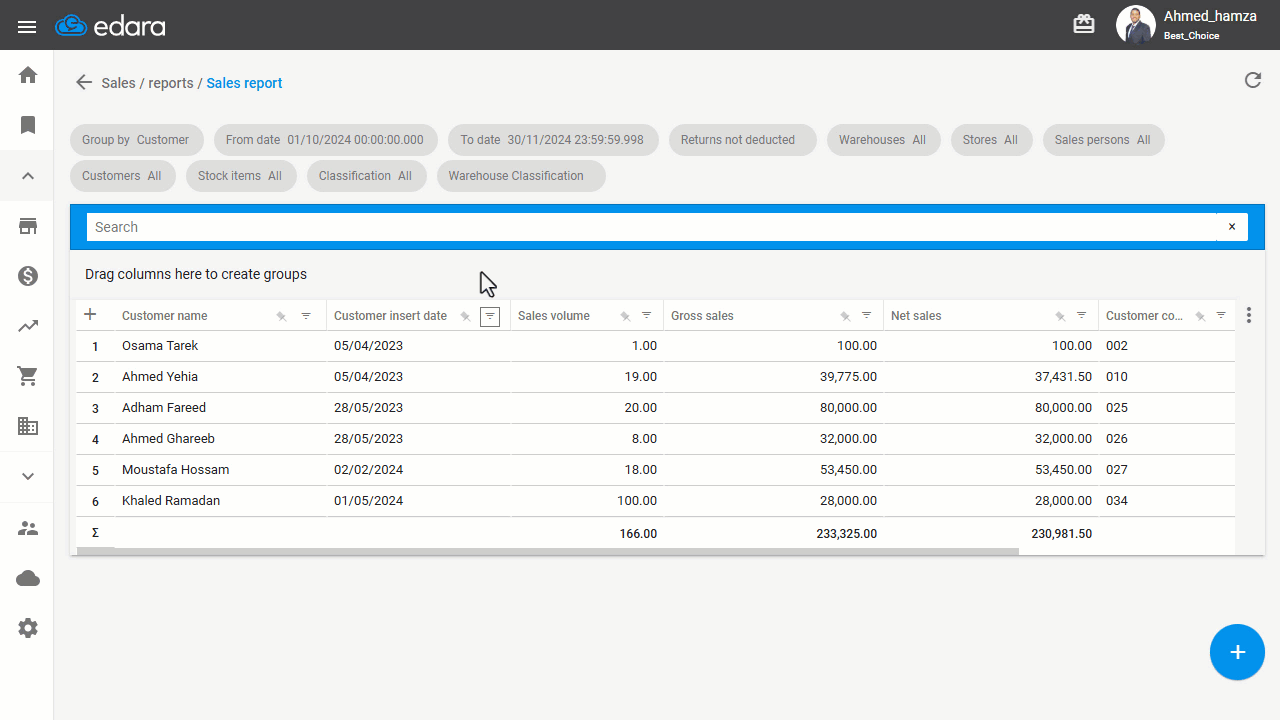Open the Group by Customer filter chip
This screenshot has width=1280, height=720.
137,140
